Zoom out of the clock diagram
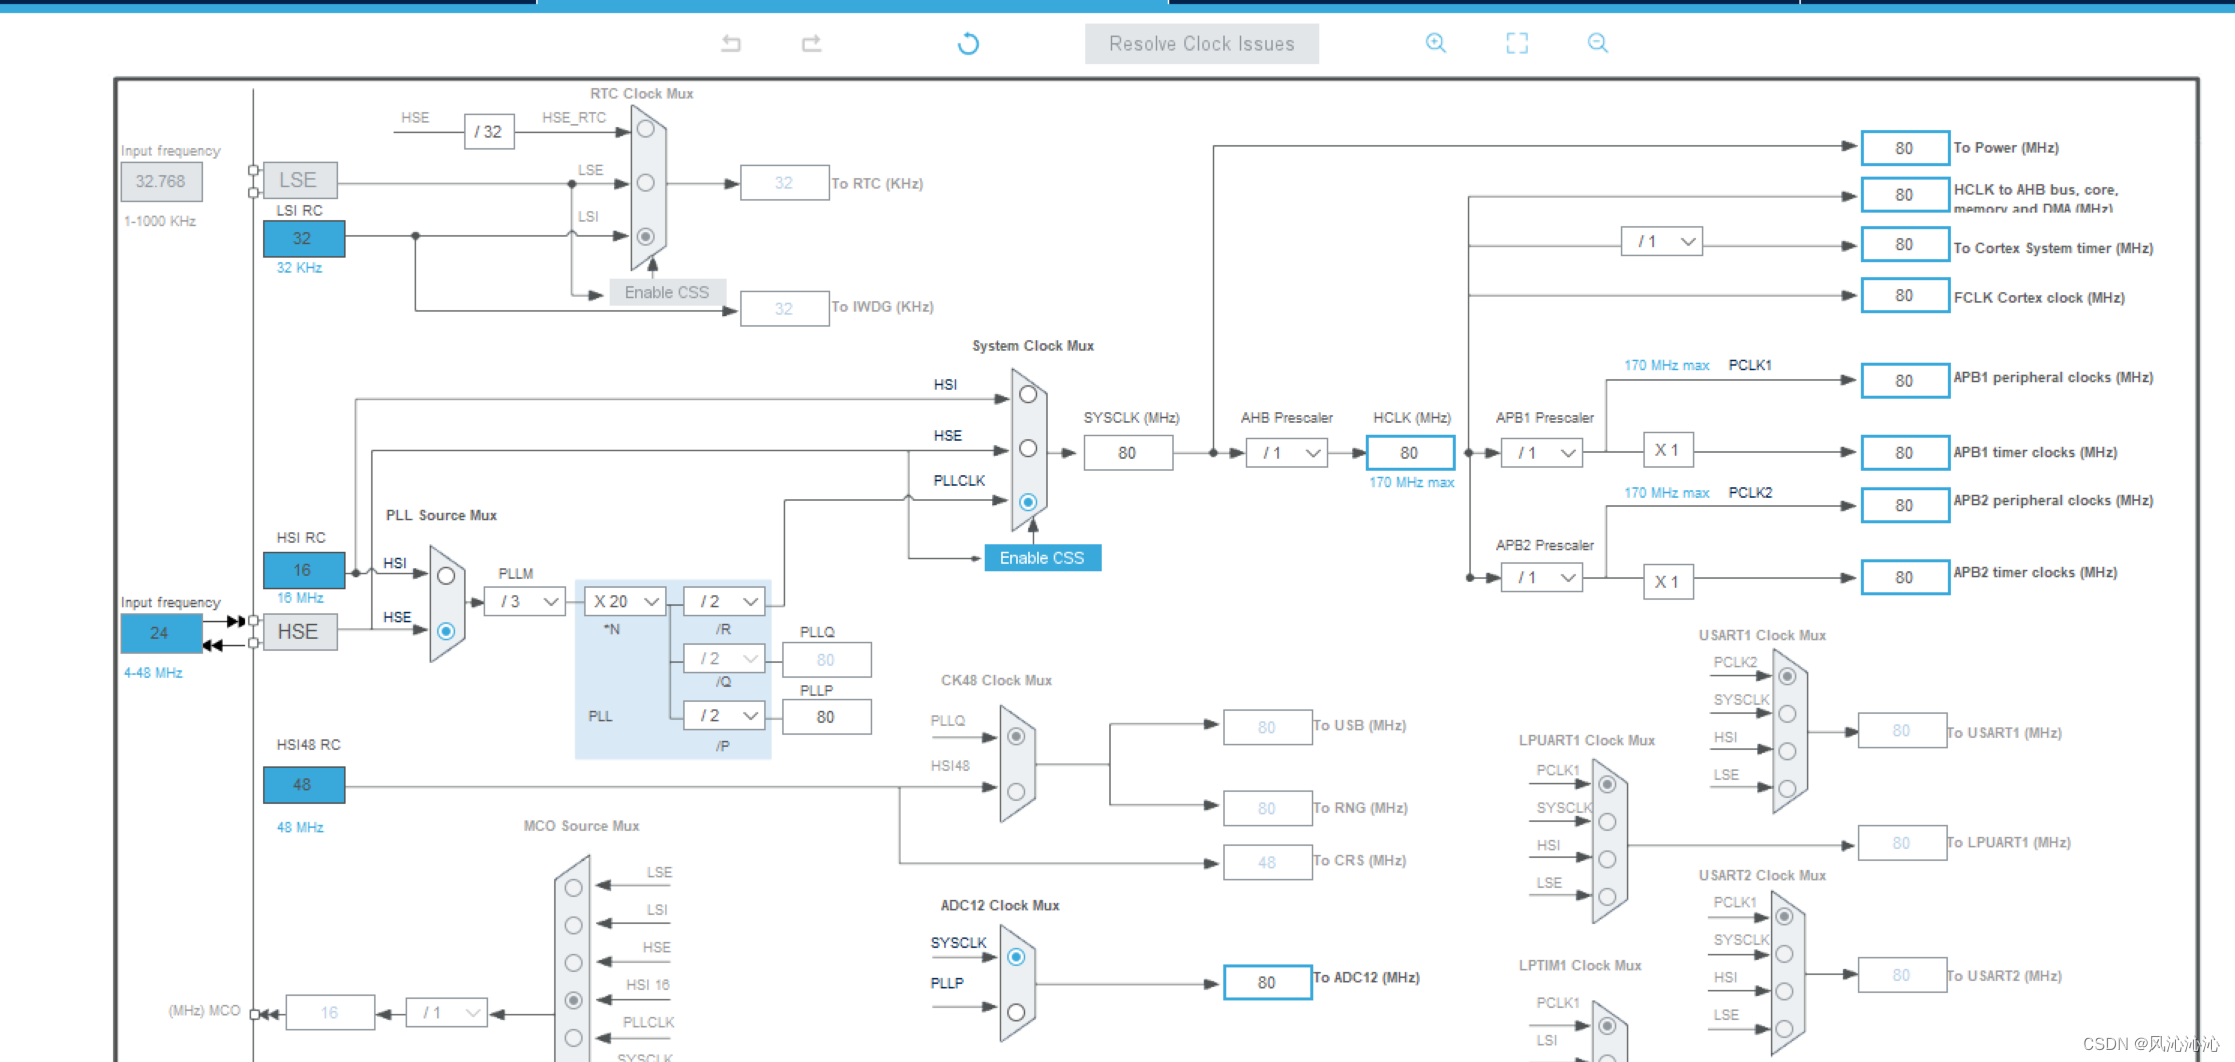The width and height of the screenshot is (2235, 1062). [x=1598, y=43]
